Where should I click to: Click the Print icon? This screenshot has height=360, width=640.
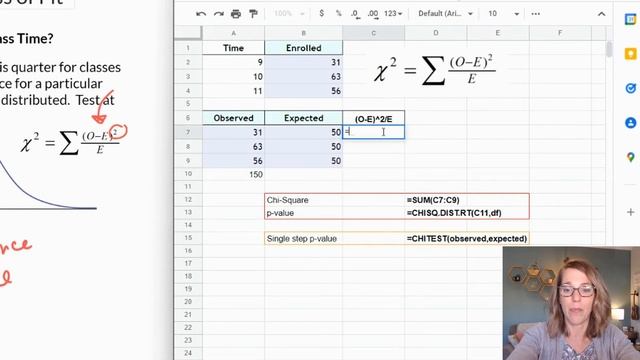(x=236, y=14)
